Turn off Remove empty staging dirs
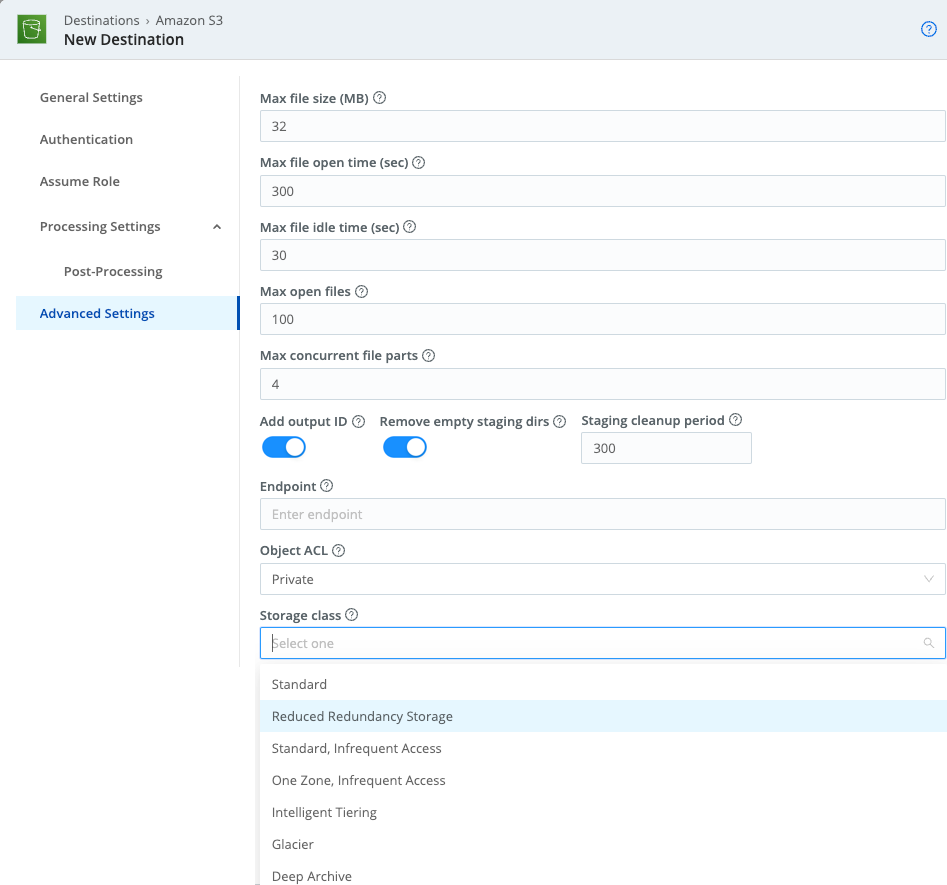The width and height of the screenshot is (947, 885). coord(405,447)
